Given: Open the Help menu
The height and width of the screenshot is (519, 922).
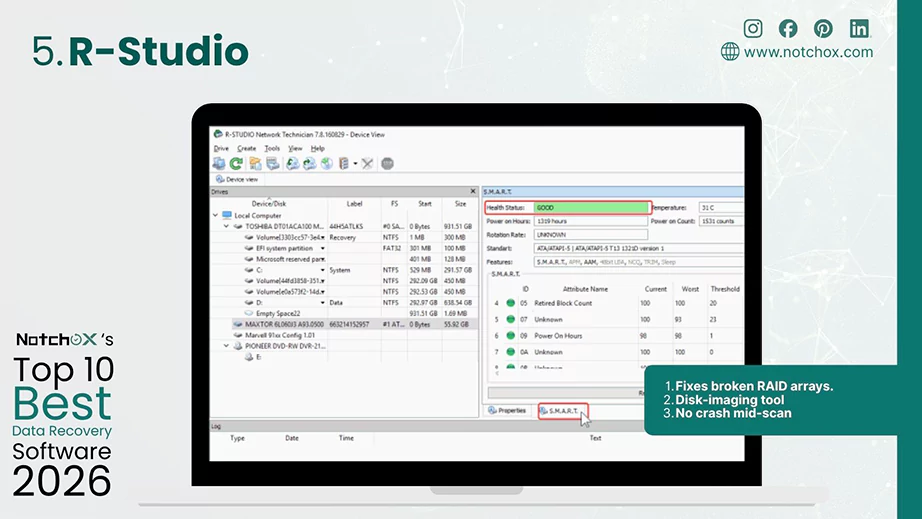Looking at the screenshot, I should tap(318, 148).
